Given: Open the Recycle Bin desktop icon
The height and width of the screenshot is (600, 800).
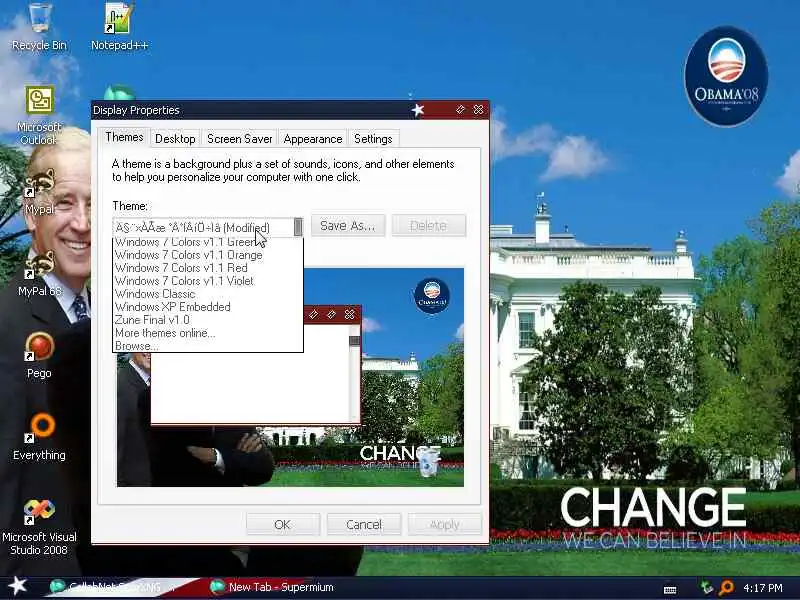Looking at the screenshot, I should (39, 27).
